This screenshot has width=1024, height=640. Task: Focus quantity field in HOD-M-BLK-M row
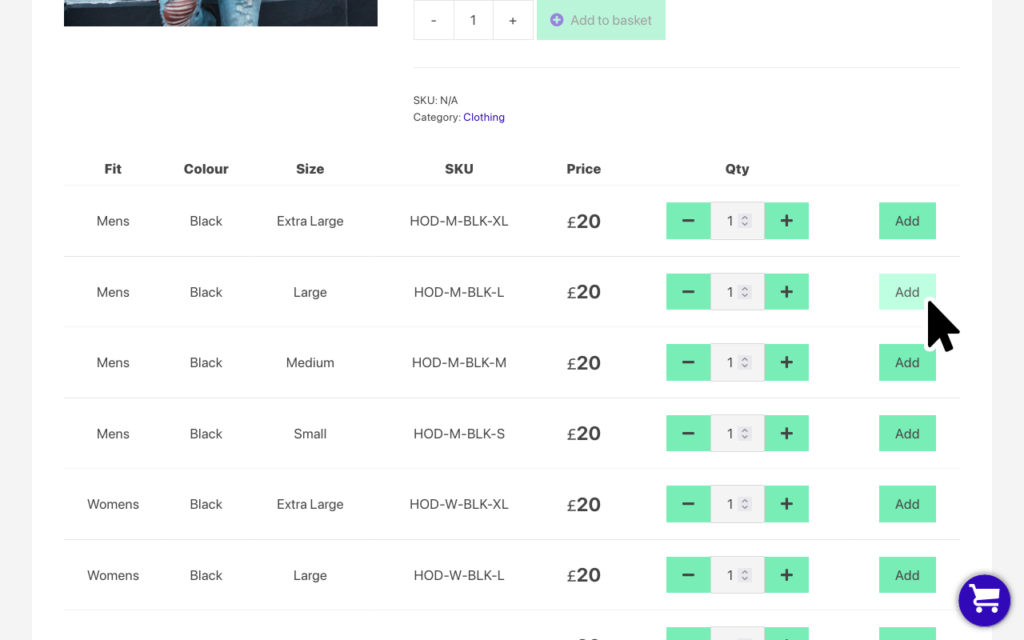coord(737,362)
